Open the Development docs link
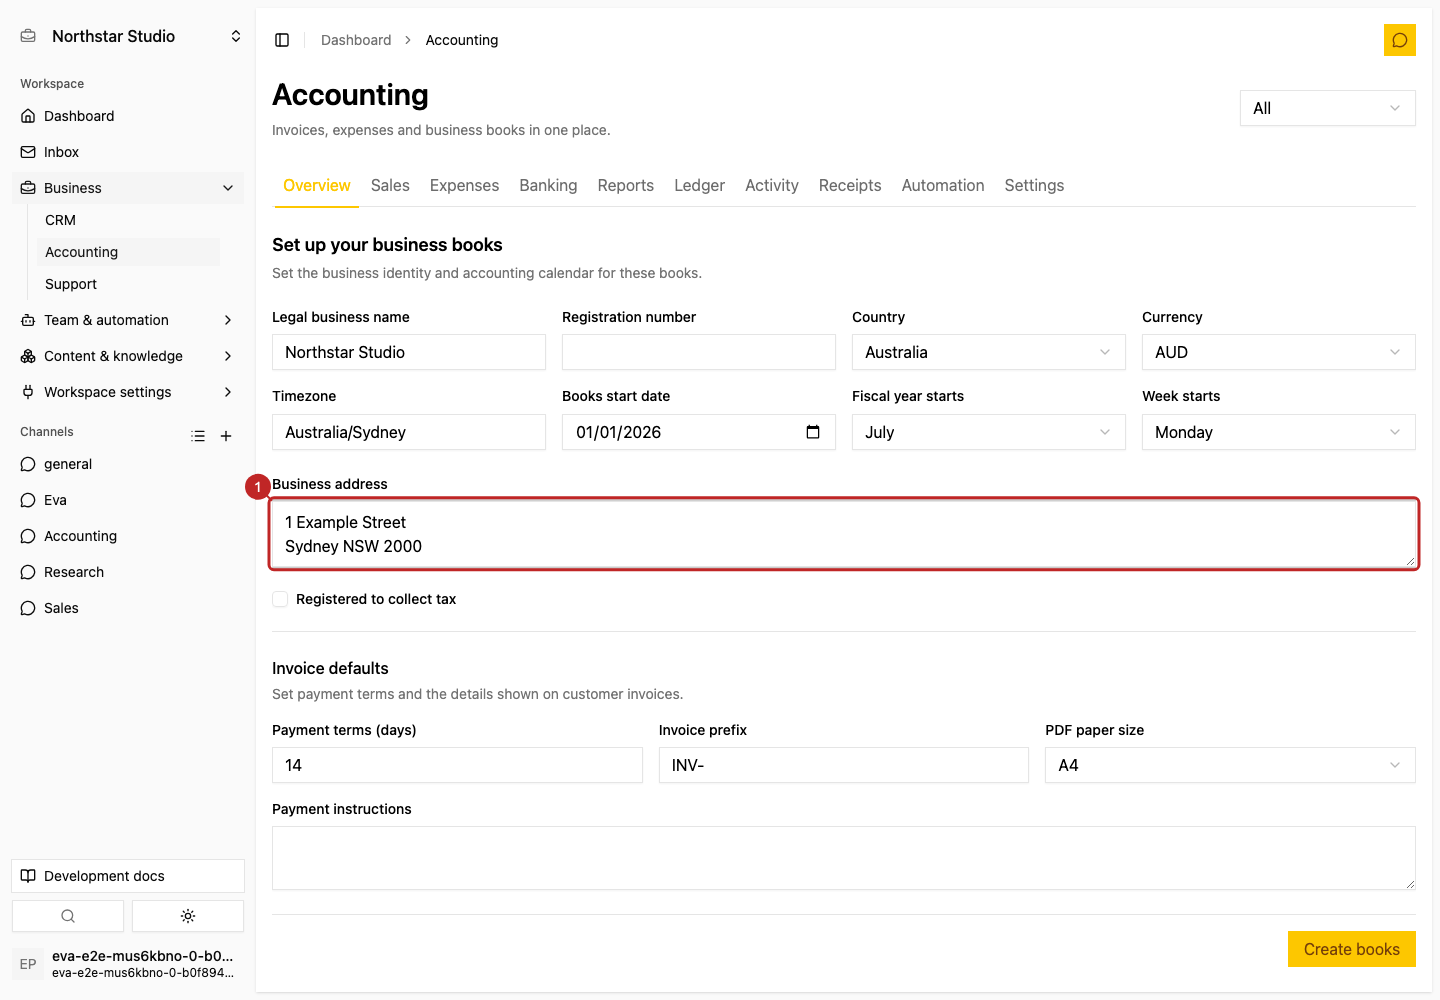 pos(128,876)
